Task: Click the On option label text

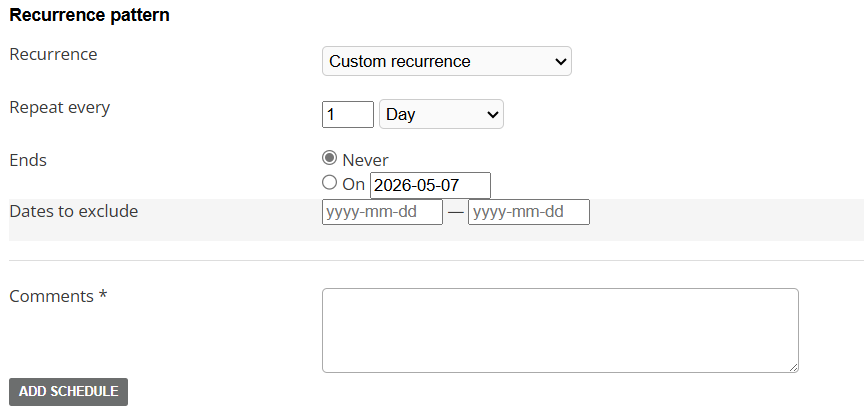Action: (x=354, y=184)
